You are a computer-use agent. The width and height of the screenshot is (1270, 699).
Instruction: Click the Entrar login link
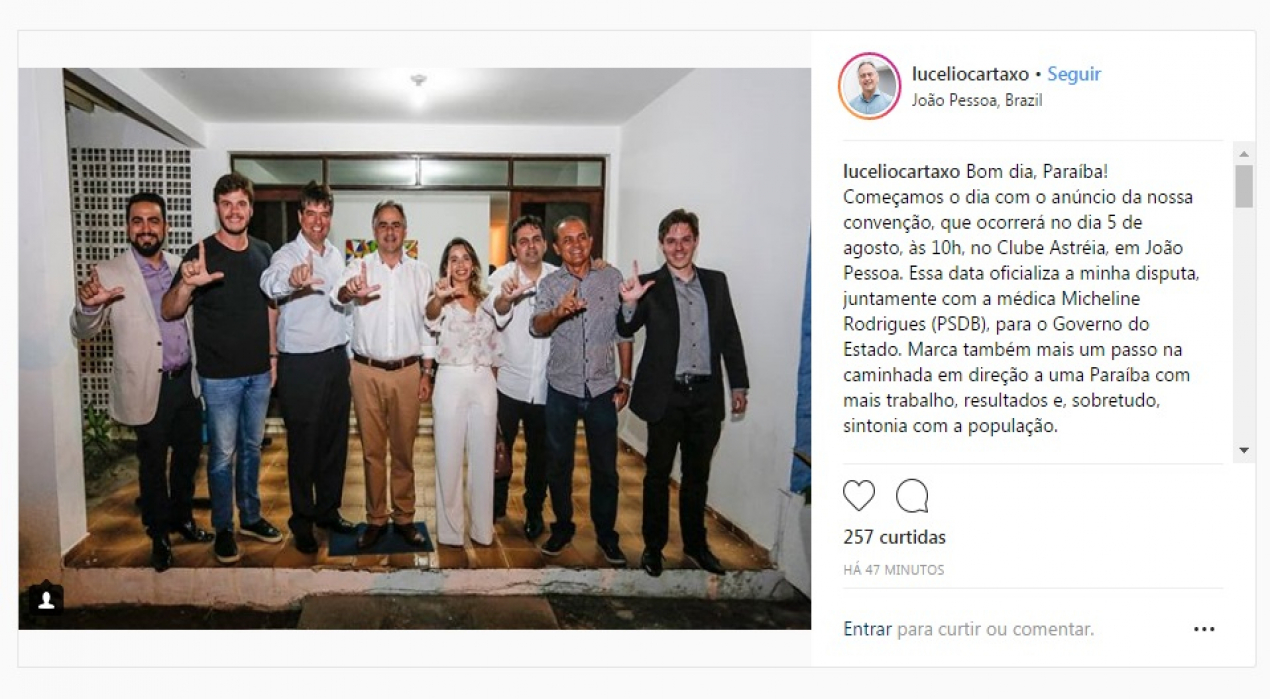click(867, 629)
